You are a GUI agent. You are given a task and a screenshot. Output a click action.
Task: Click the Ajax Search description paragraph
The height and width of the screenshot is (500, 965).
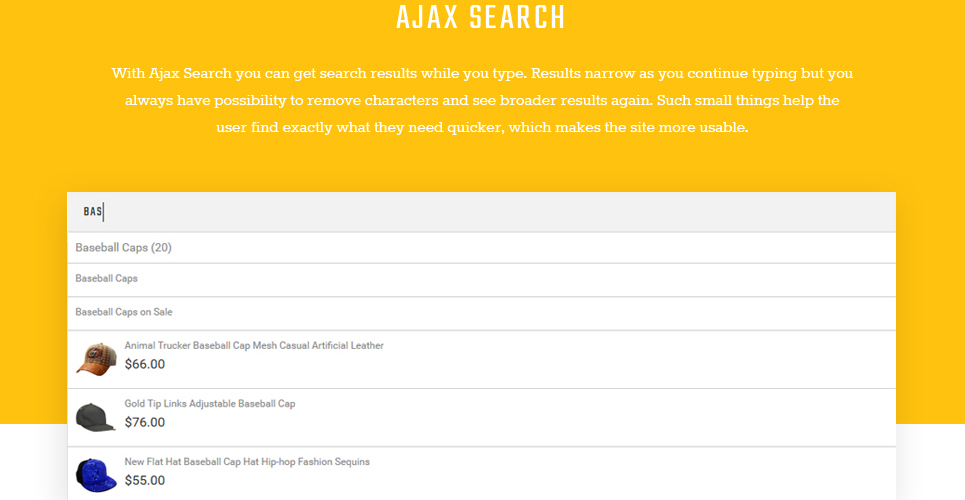pos(482,100)
